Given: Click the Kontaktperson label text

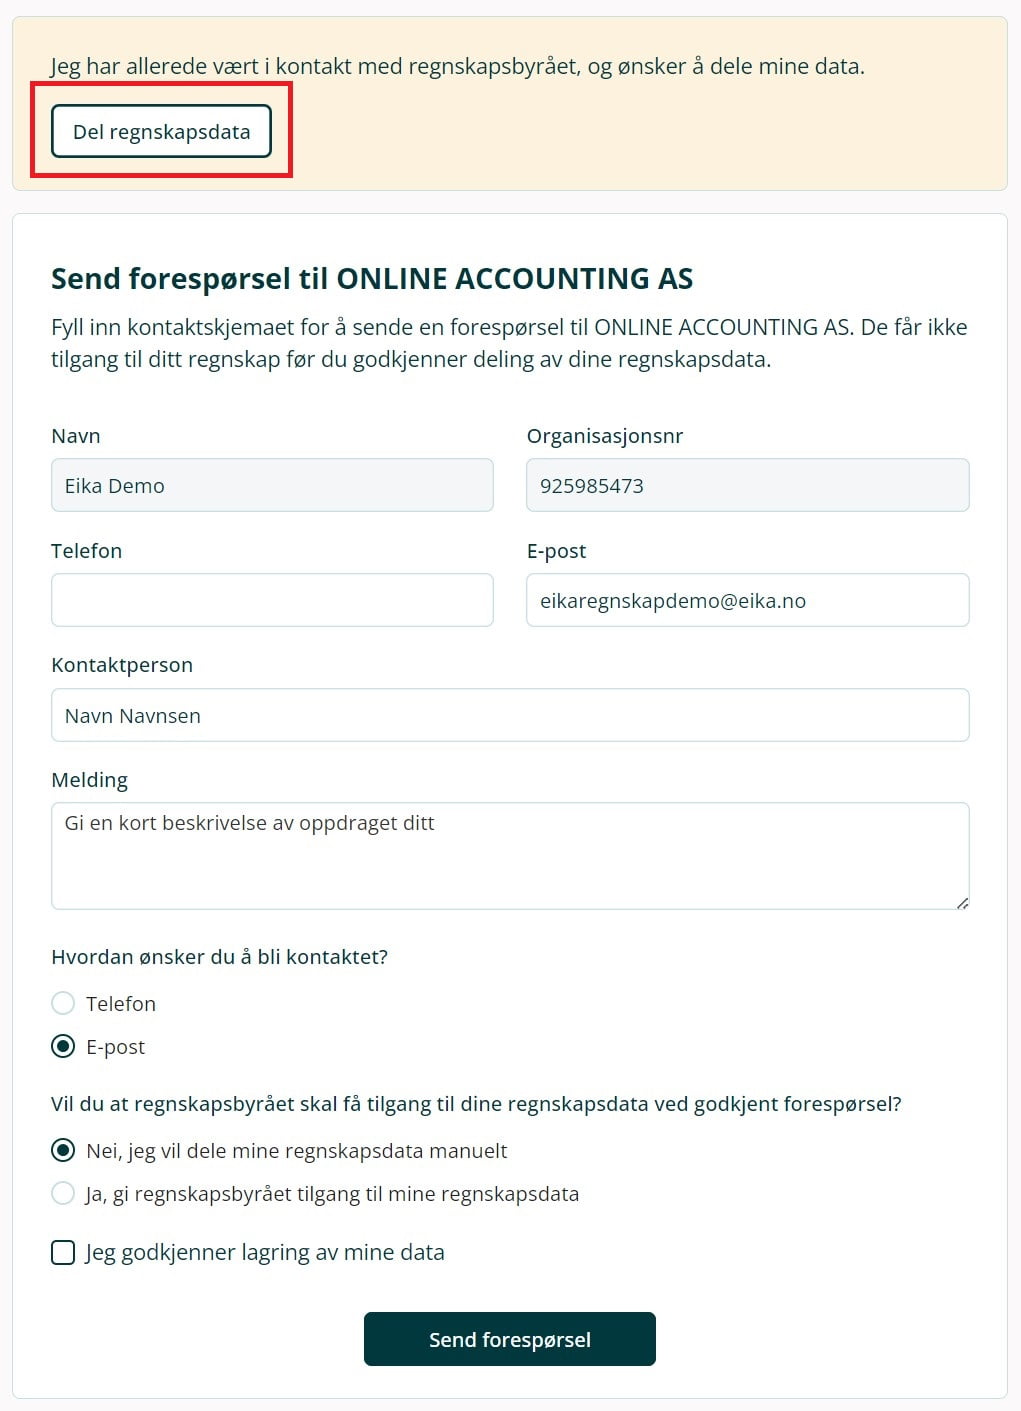Looking at the screenshot, I should click(122, 665).
